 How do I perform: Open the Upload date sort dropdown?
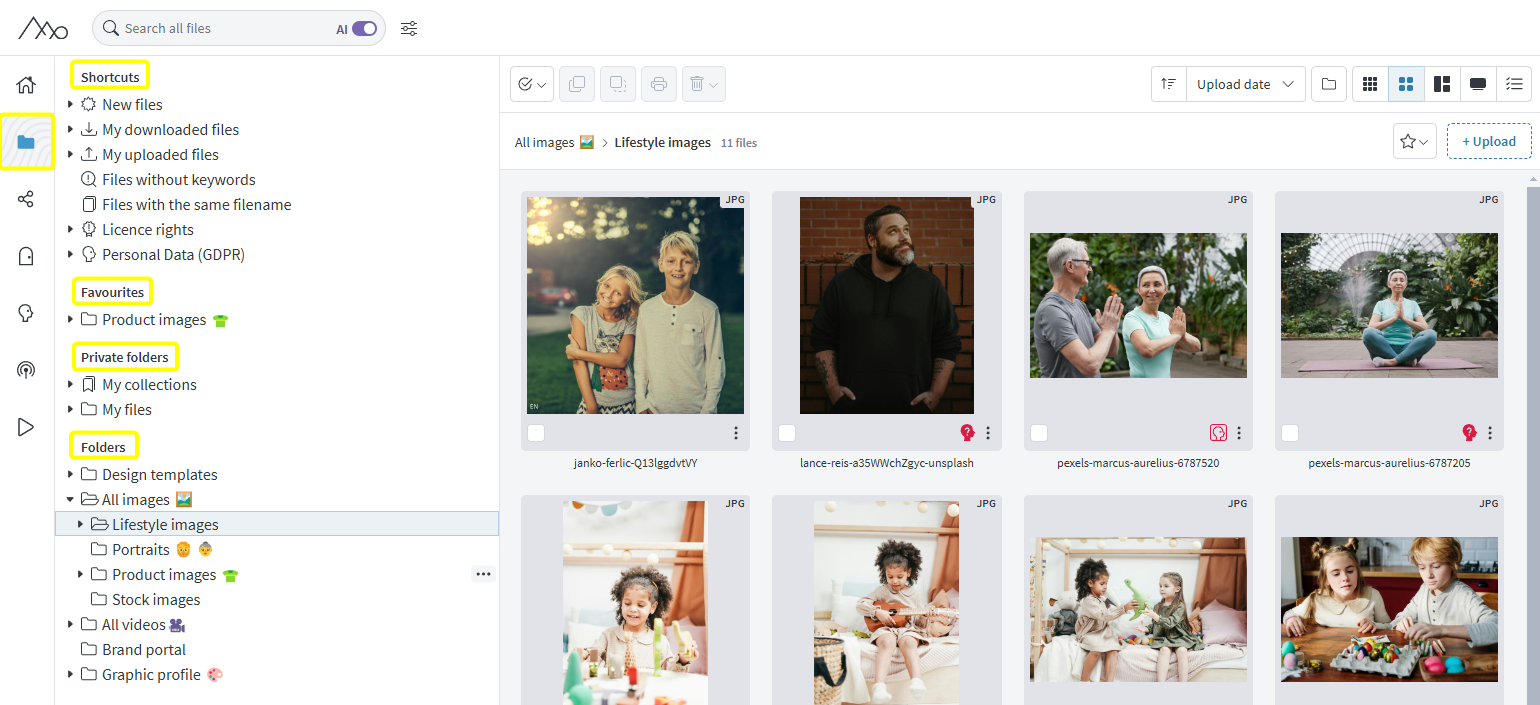[1245, 85]
